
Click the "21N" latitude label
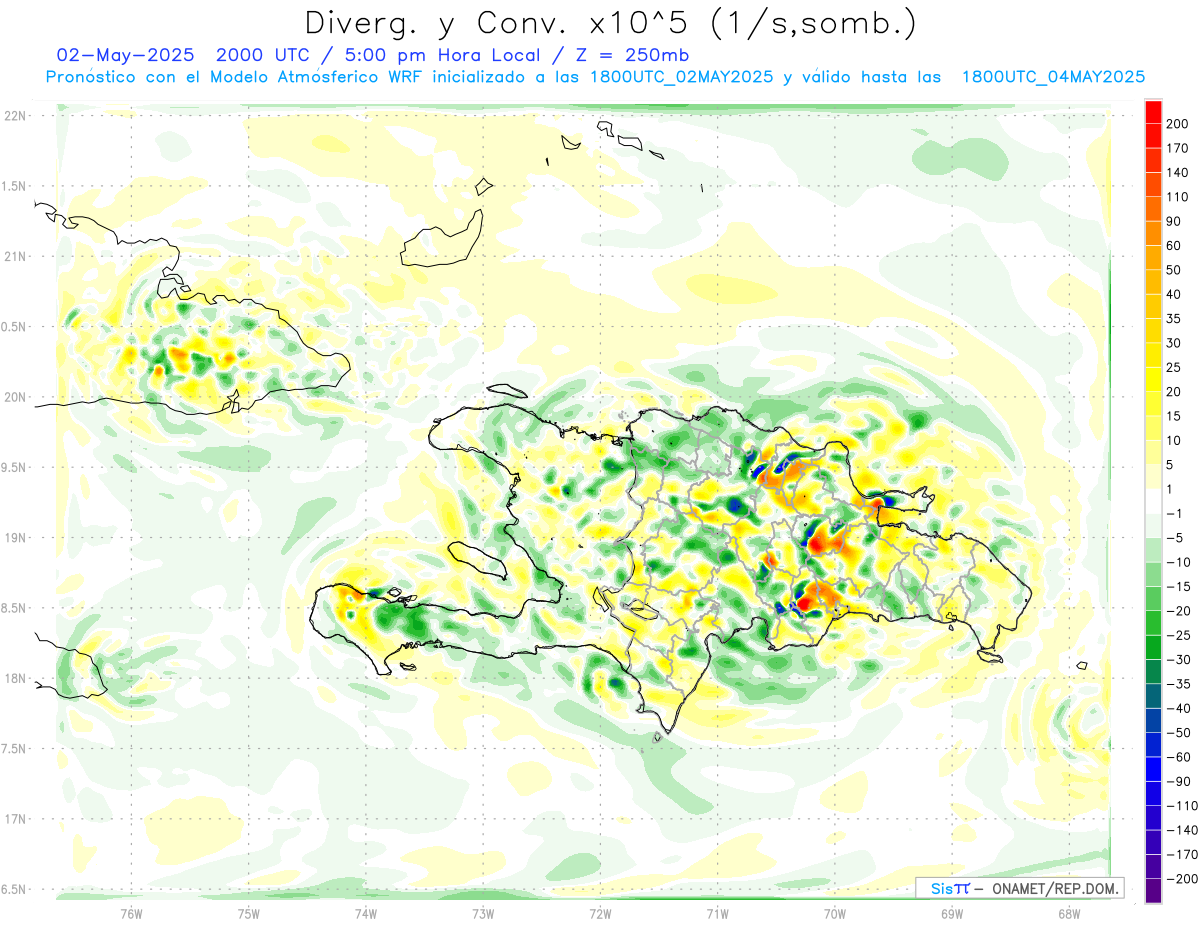pyautogui.click(x=16, y=256)
